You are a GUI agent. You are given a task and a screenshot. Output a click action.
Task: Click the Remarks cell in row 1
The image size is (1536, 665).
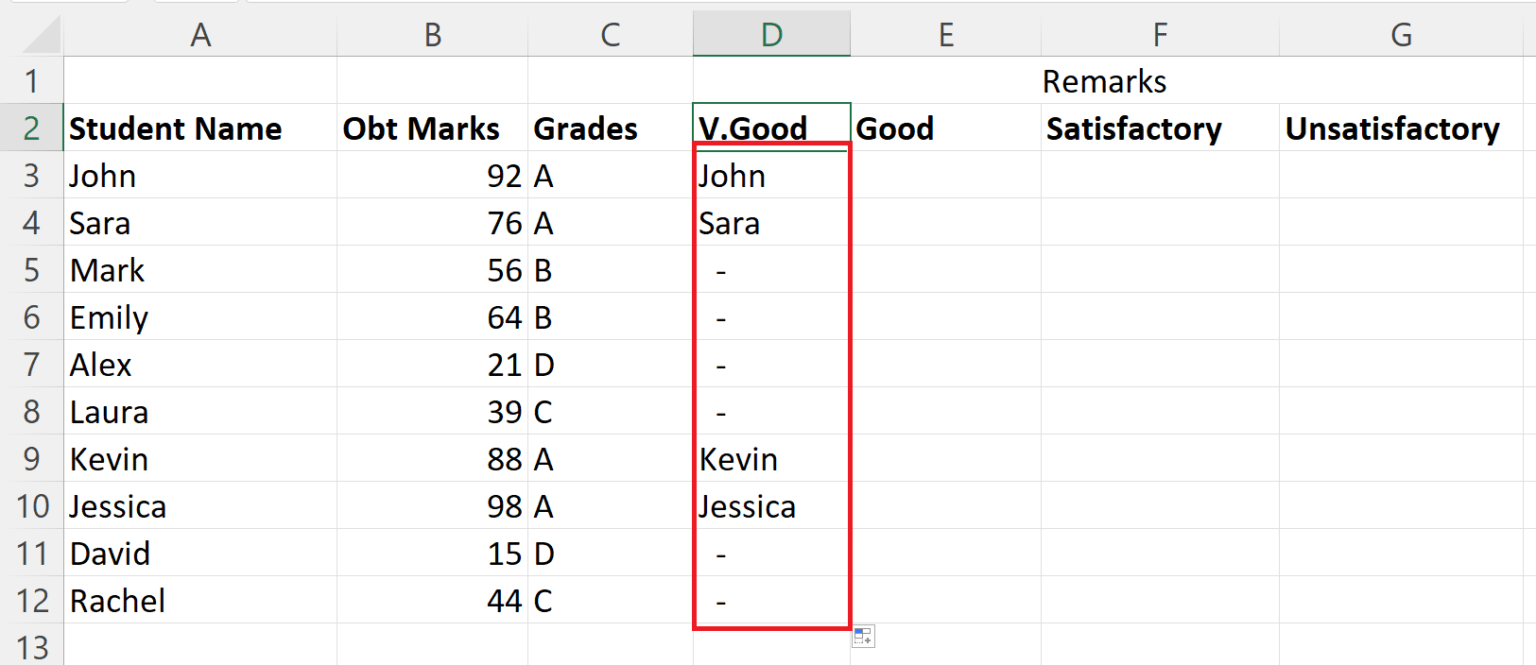coord(1104,81)
